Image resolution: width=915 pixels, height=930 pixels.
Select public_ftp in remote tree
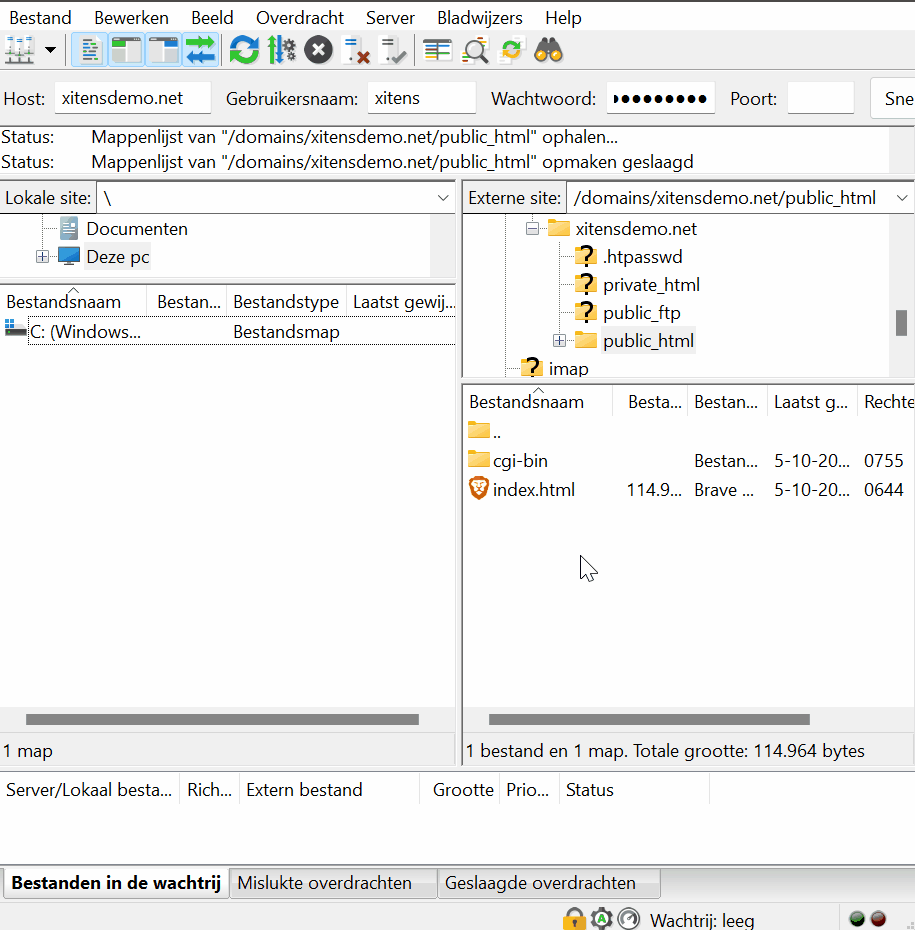(642, 313)
